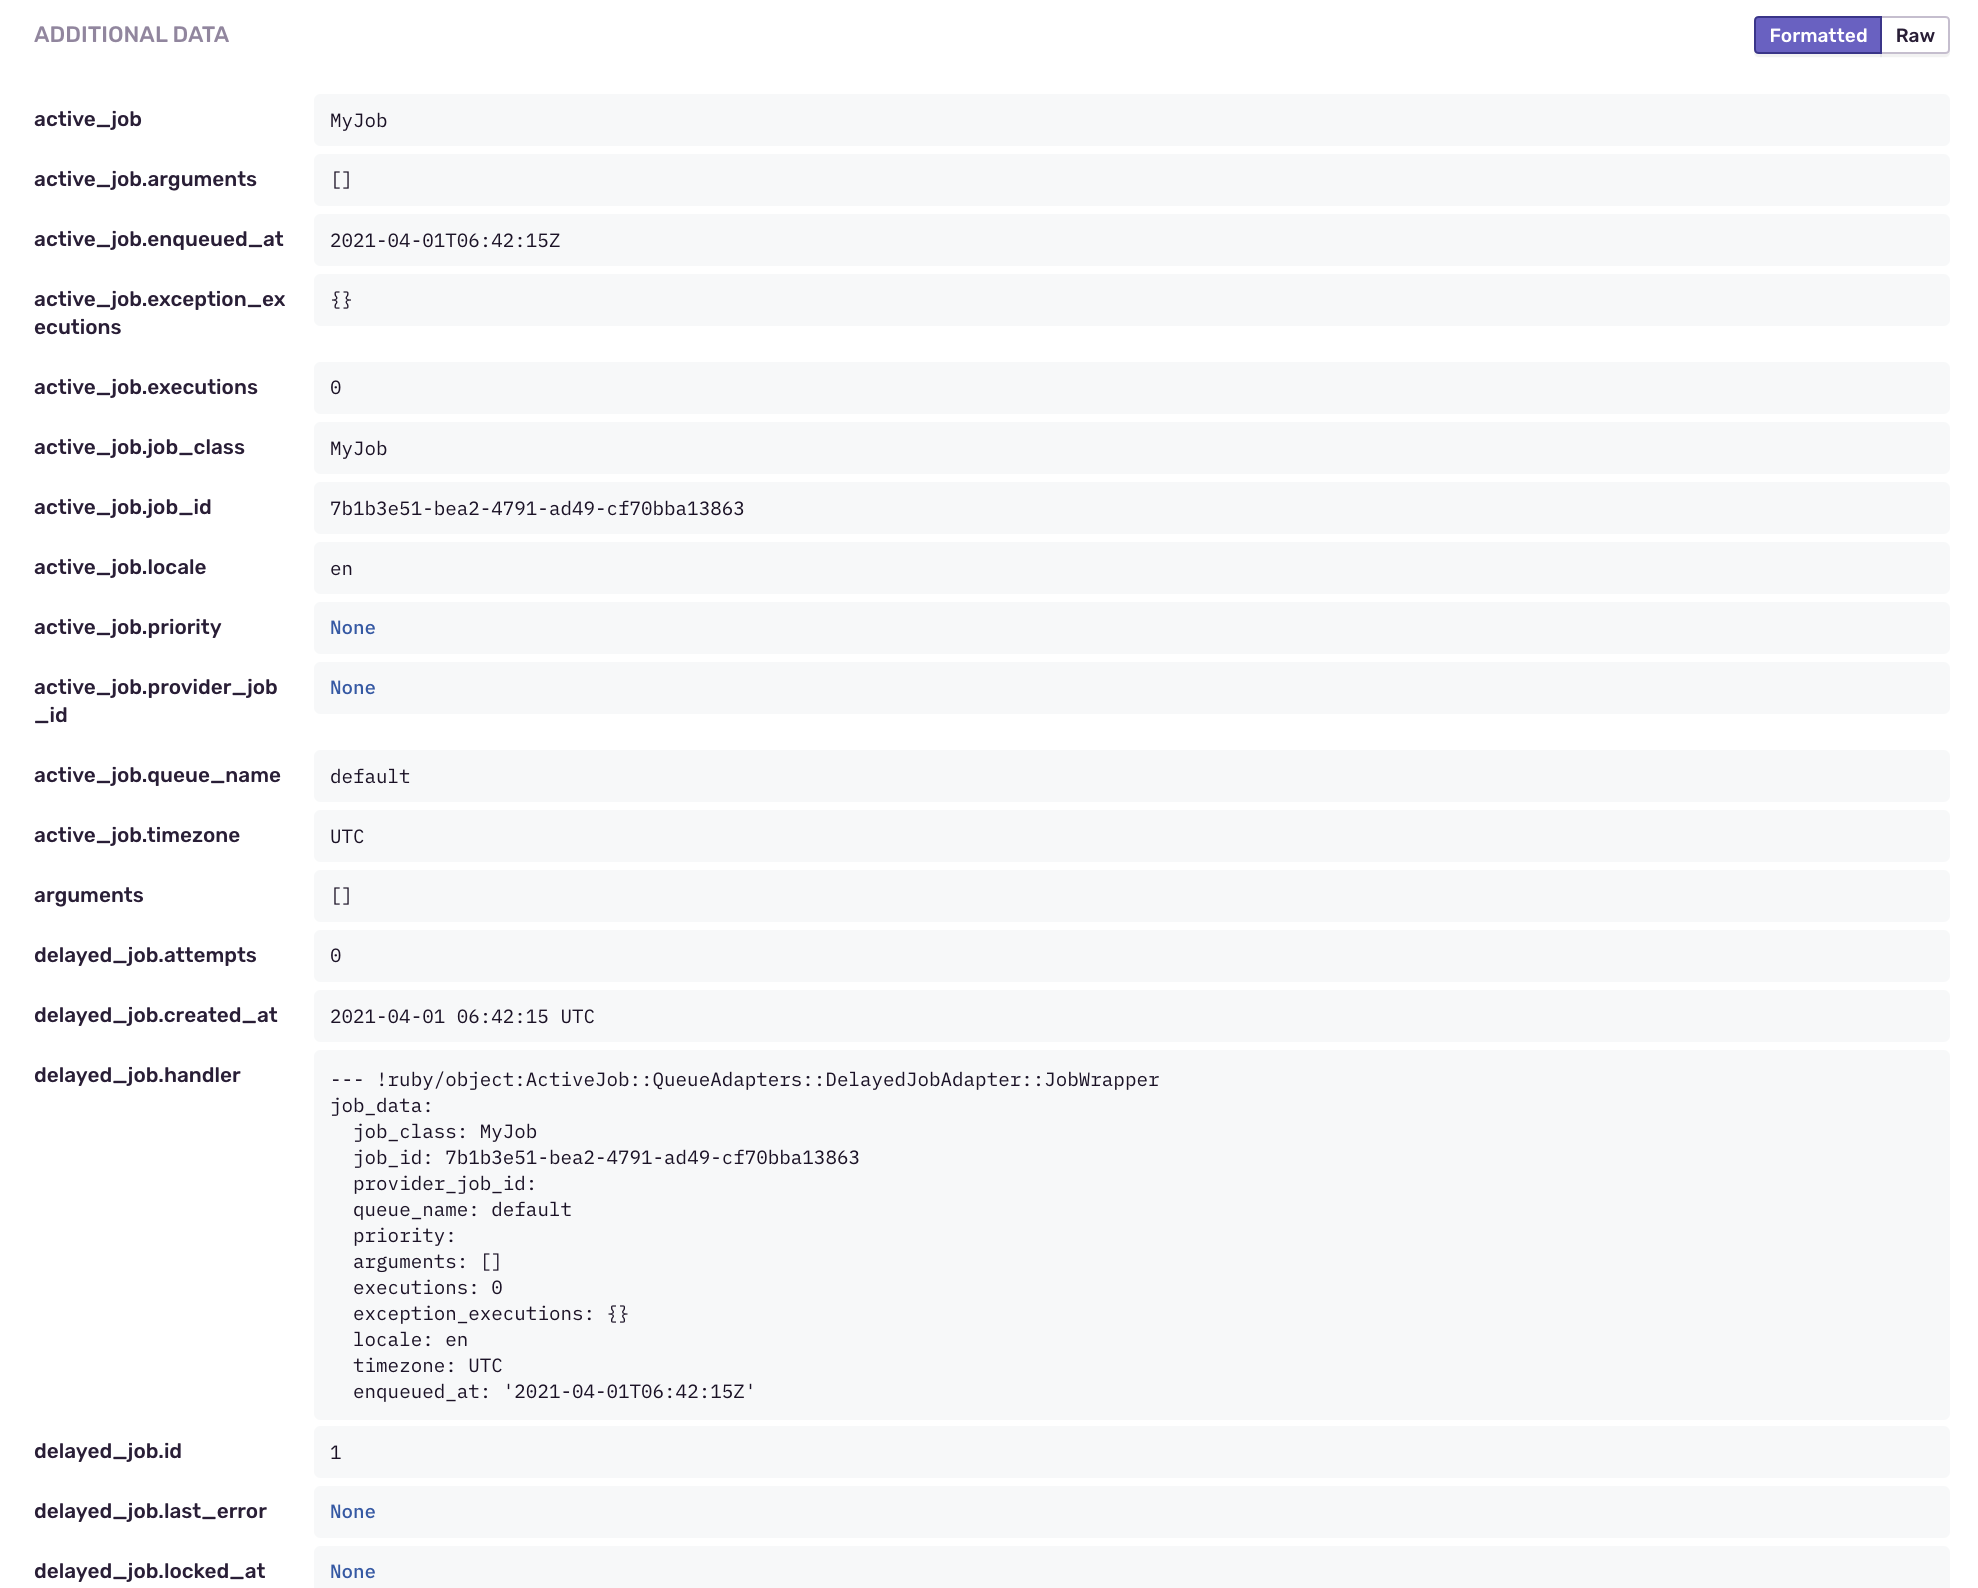This screenshot has width=1978, height=1588.
Task: Select the active_job.job_id key
Action: click(123, 507)
